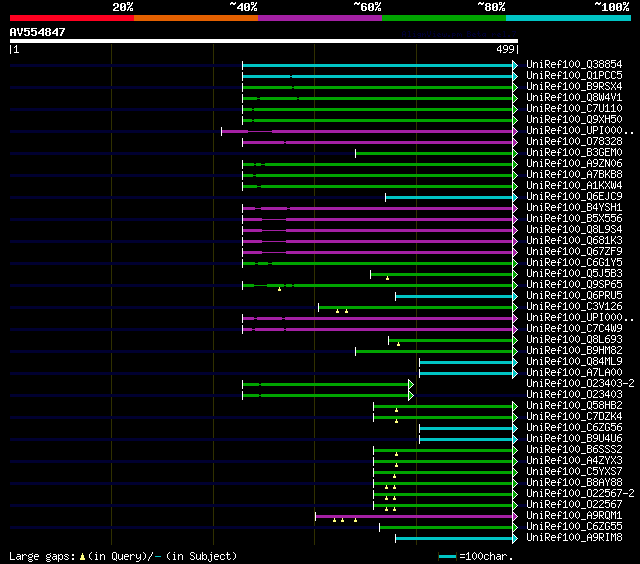Select hit name UniRef100_C7C4W9

pos(574,329)
